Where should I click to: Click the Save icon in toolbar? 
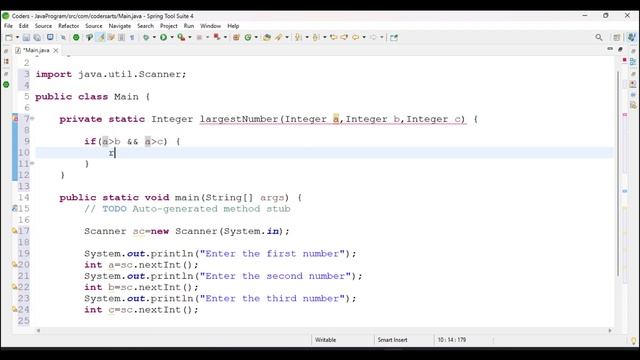coord(26,38)
